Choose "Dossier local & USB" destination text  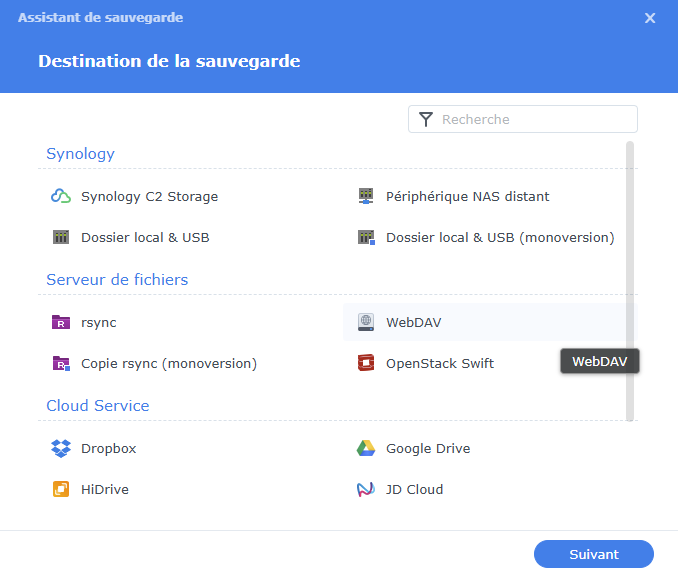145,237
